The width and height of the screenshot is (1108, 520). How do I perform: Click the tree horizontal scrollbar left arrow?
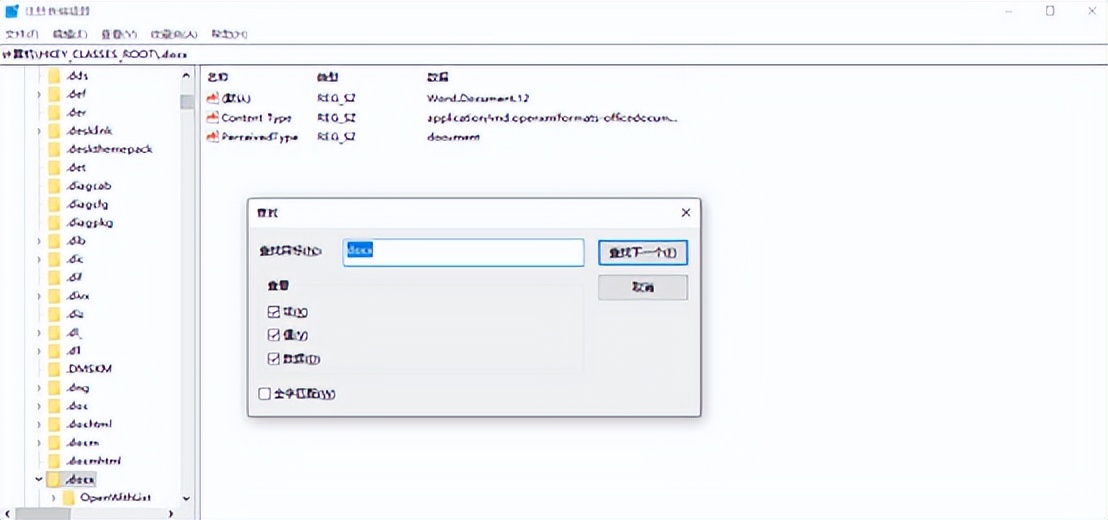click(x=7, y=514)
